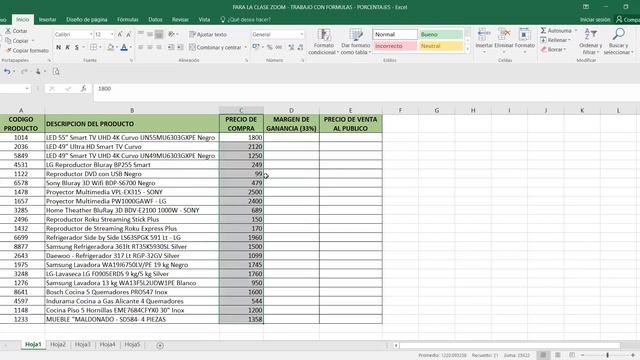The height and width of the screenshot is (360, 640).
Task: Click the Cortar scissors icon
Action: coord(8,31)
